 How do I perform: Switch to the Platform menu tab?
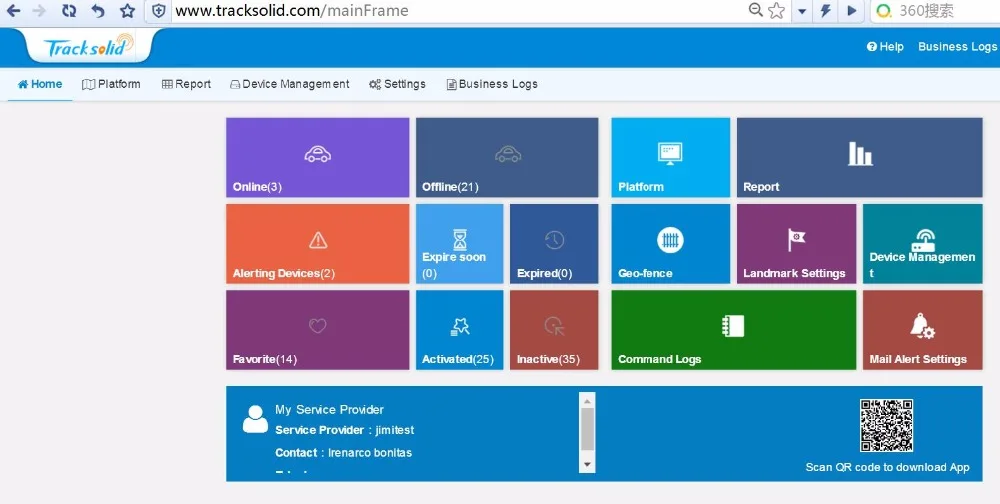click(x=112, y=84)
